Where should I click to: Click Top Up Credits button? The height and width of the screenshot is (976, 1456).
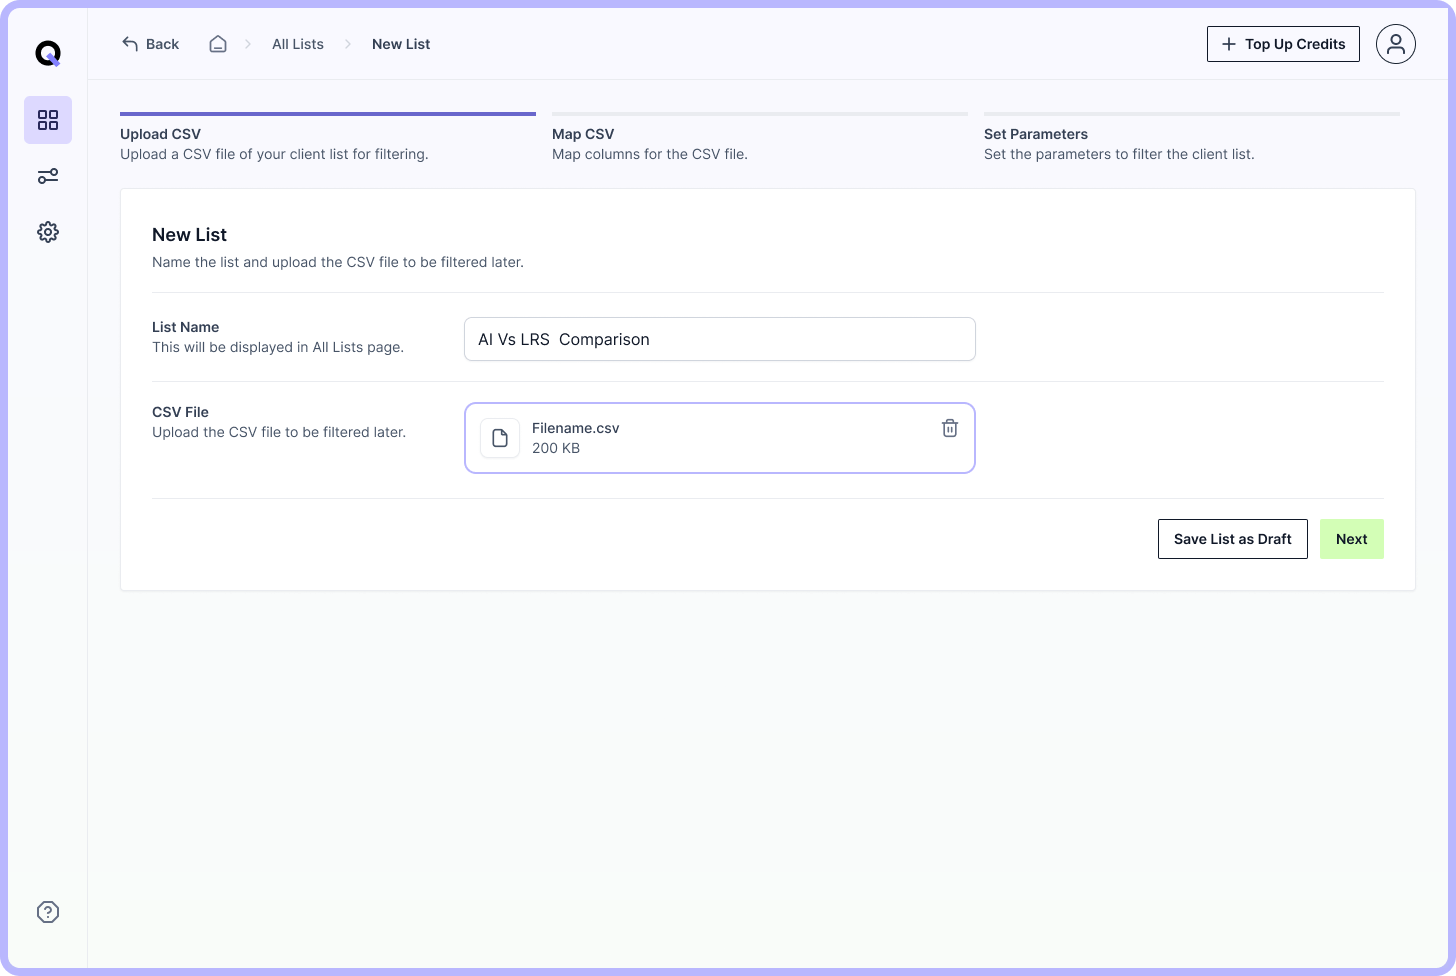point(1283,44)
